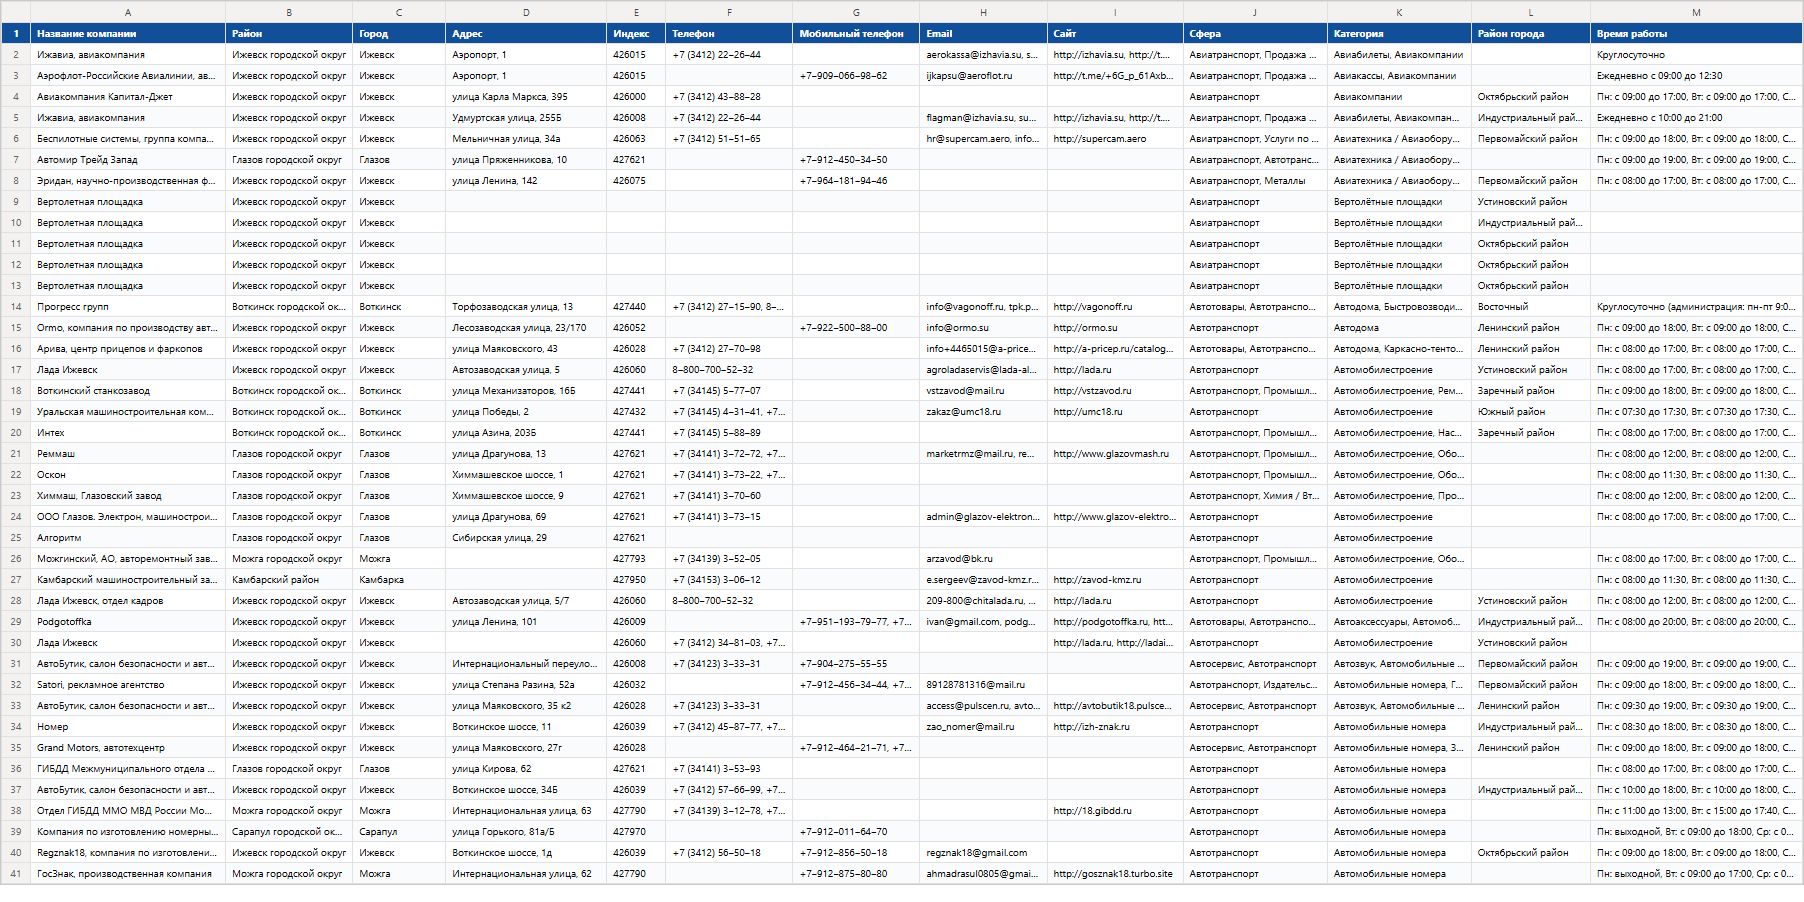Click the 'Grand Motors, автотехцентр' cell
The height and width of the screenshot is (902, 1804).
(x=128, y=748)
